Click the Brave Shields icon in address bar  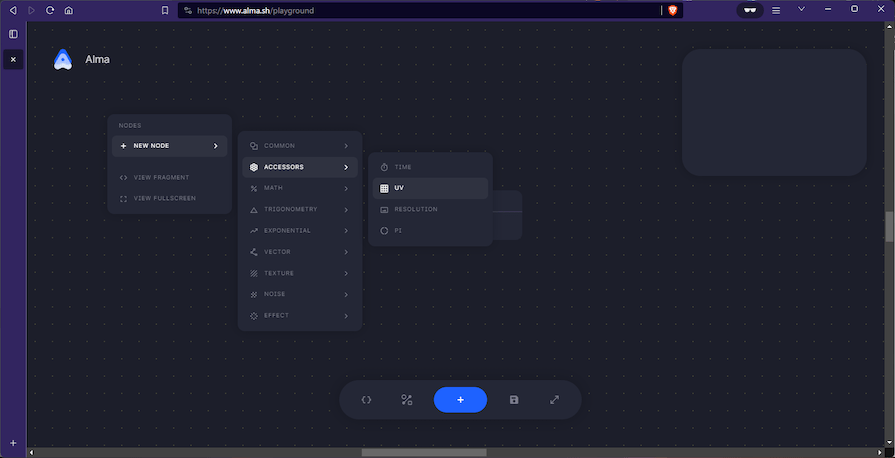tap(673, 10)
